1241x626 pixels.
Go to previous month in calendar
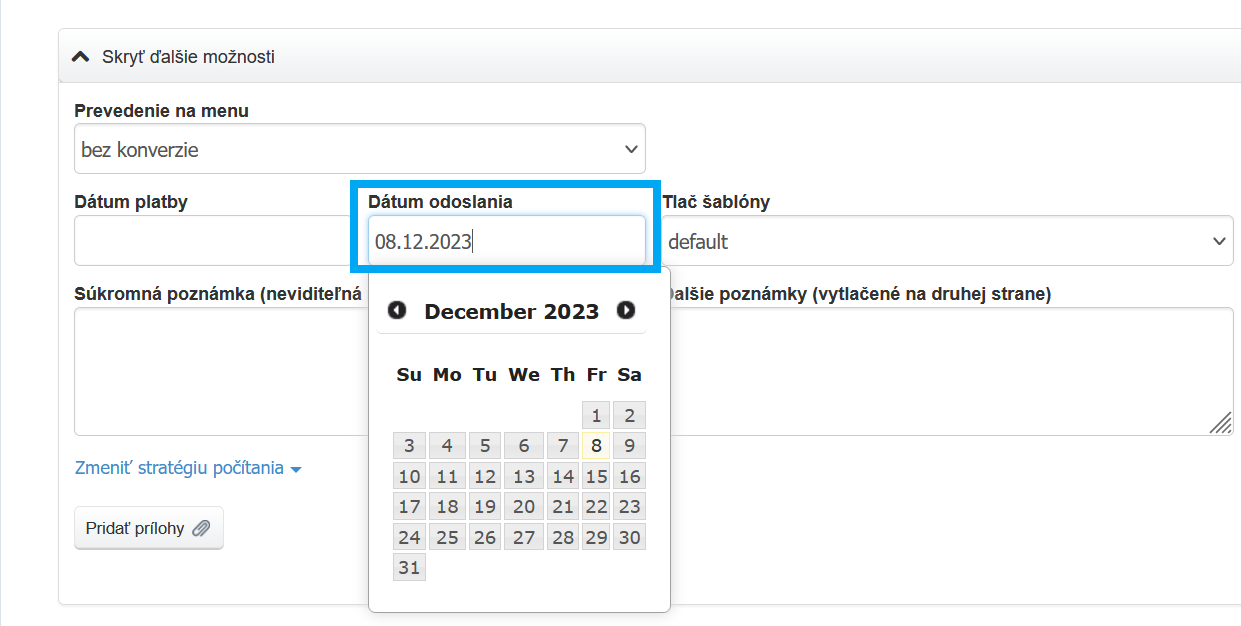click(397, 311)
